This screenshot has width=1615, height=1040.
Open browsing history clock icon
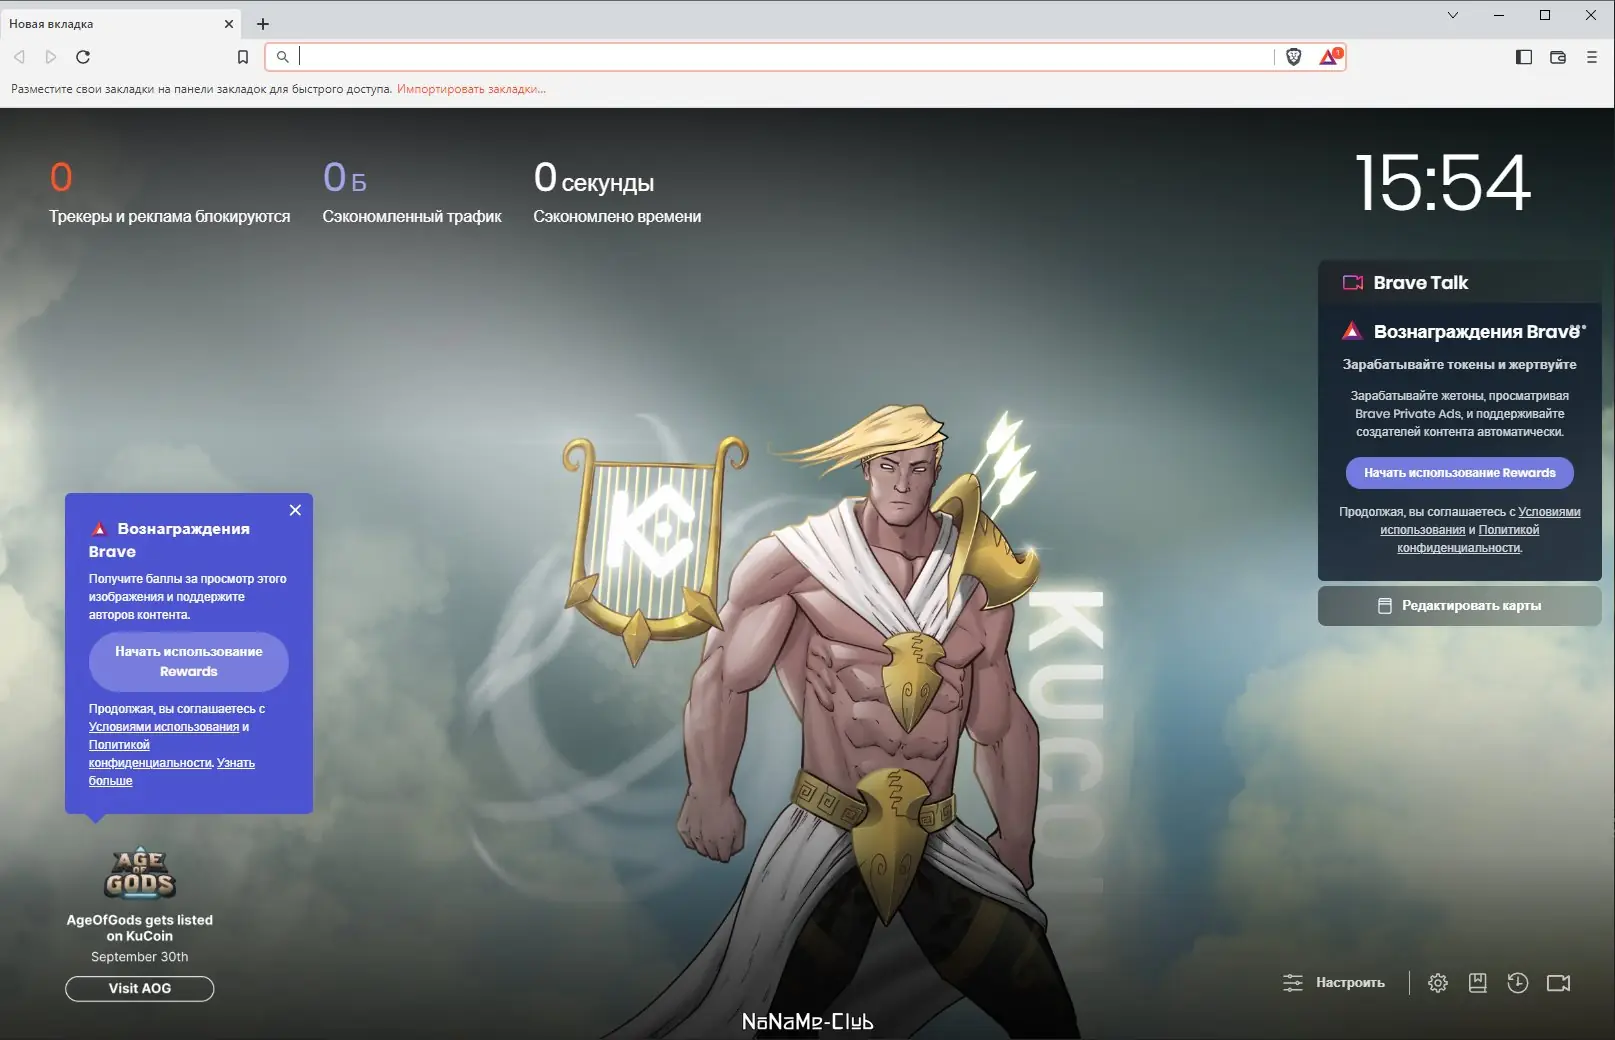[1518, 983]
